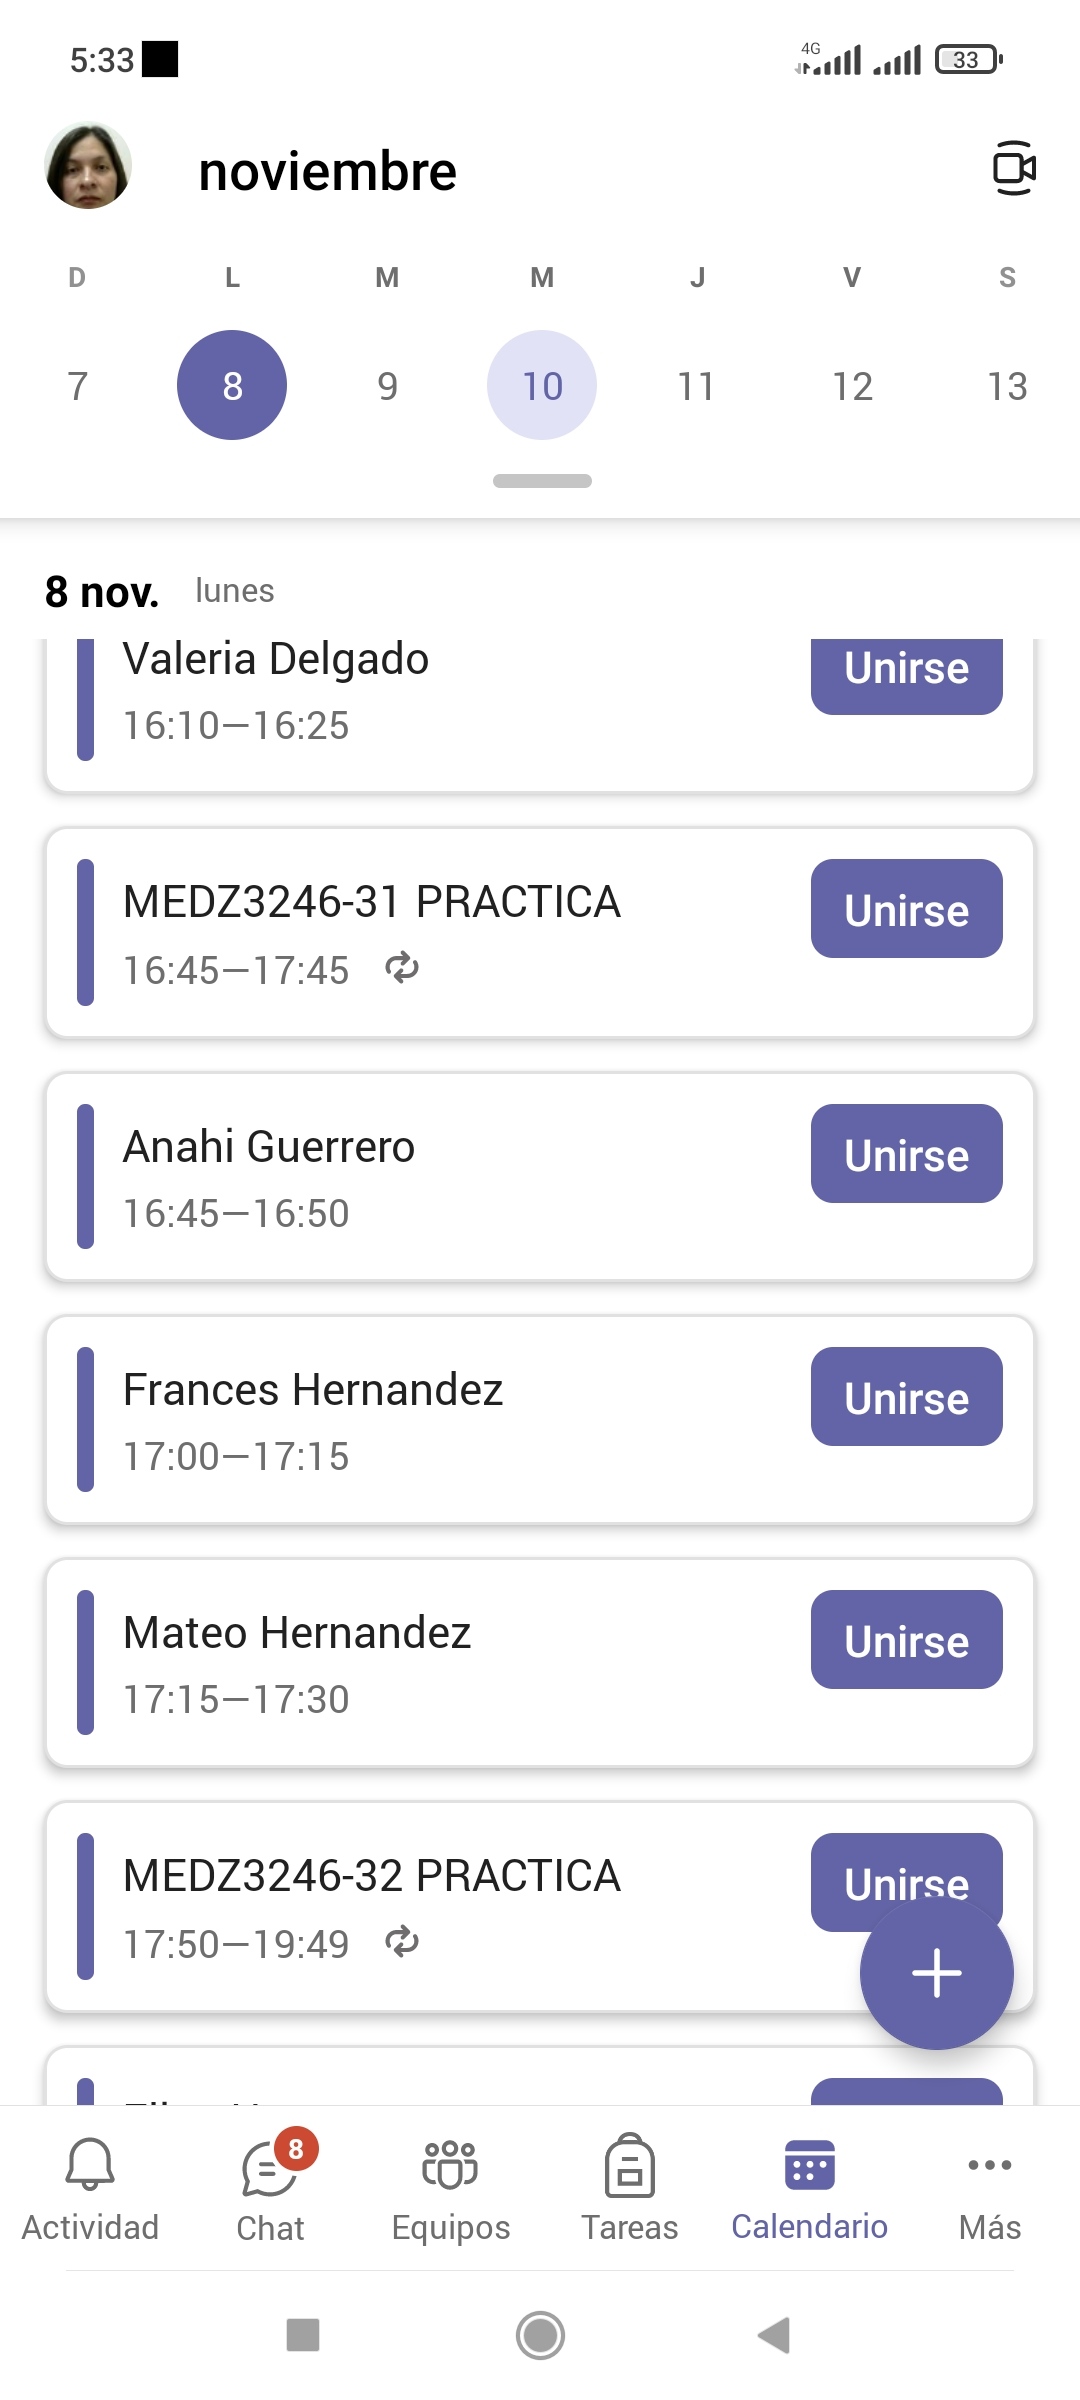The height and width of the screenshot is (2400, 1080).
Task: Join the Mateo Hernandez meeting
Action: tap(906, 1640)
